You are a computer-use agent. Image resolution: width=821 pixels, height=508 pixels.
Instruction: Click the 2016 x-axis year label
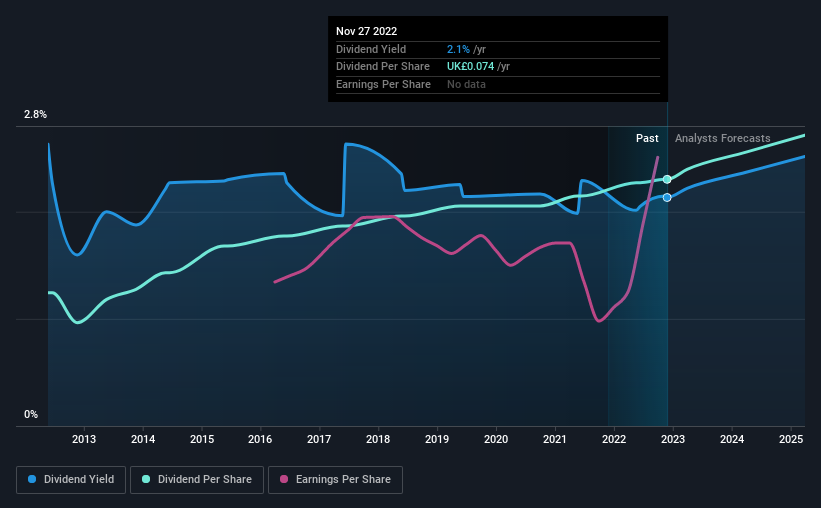(260, 439)
